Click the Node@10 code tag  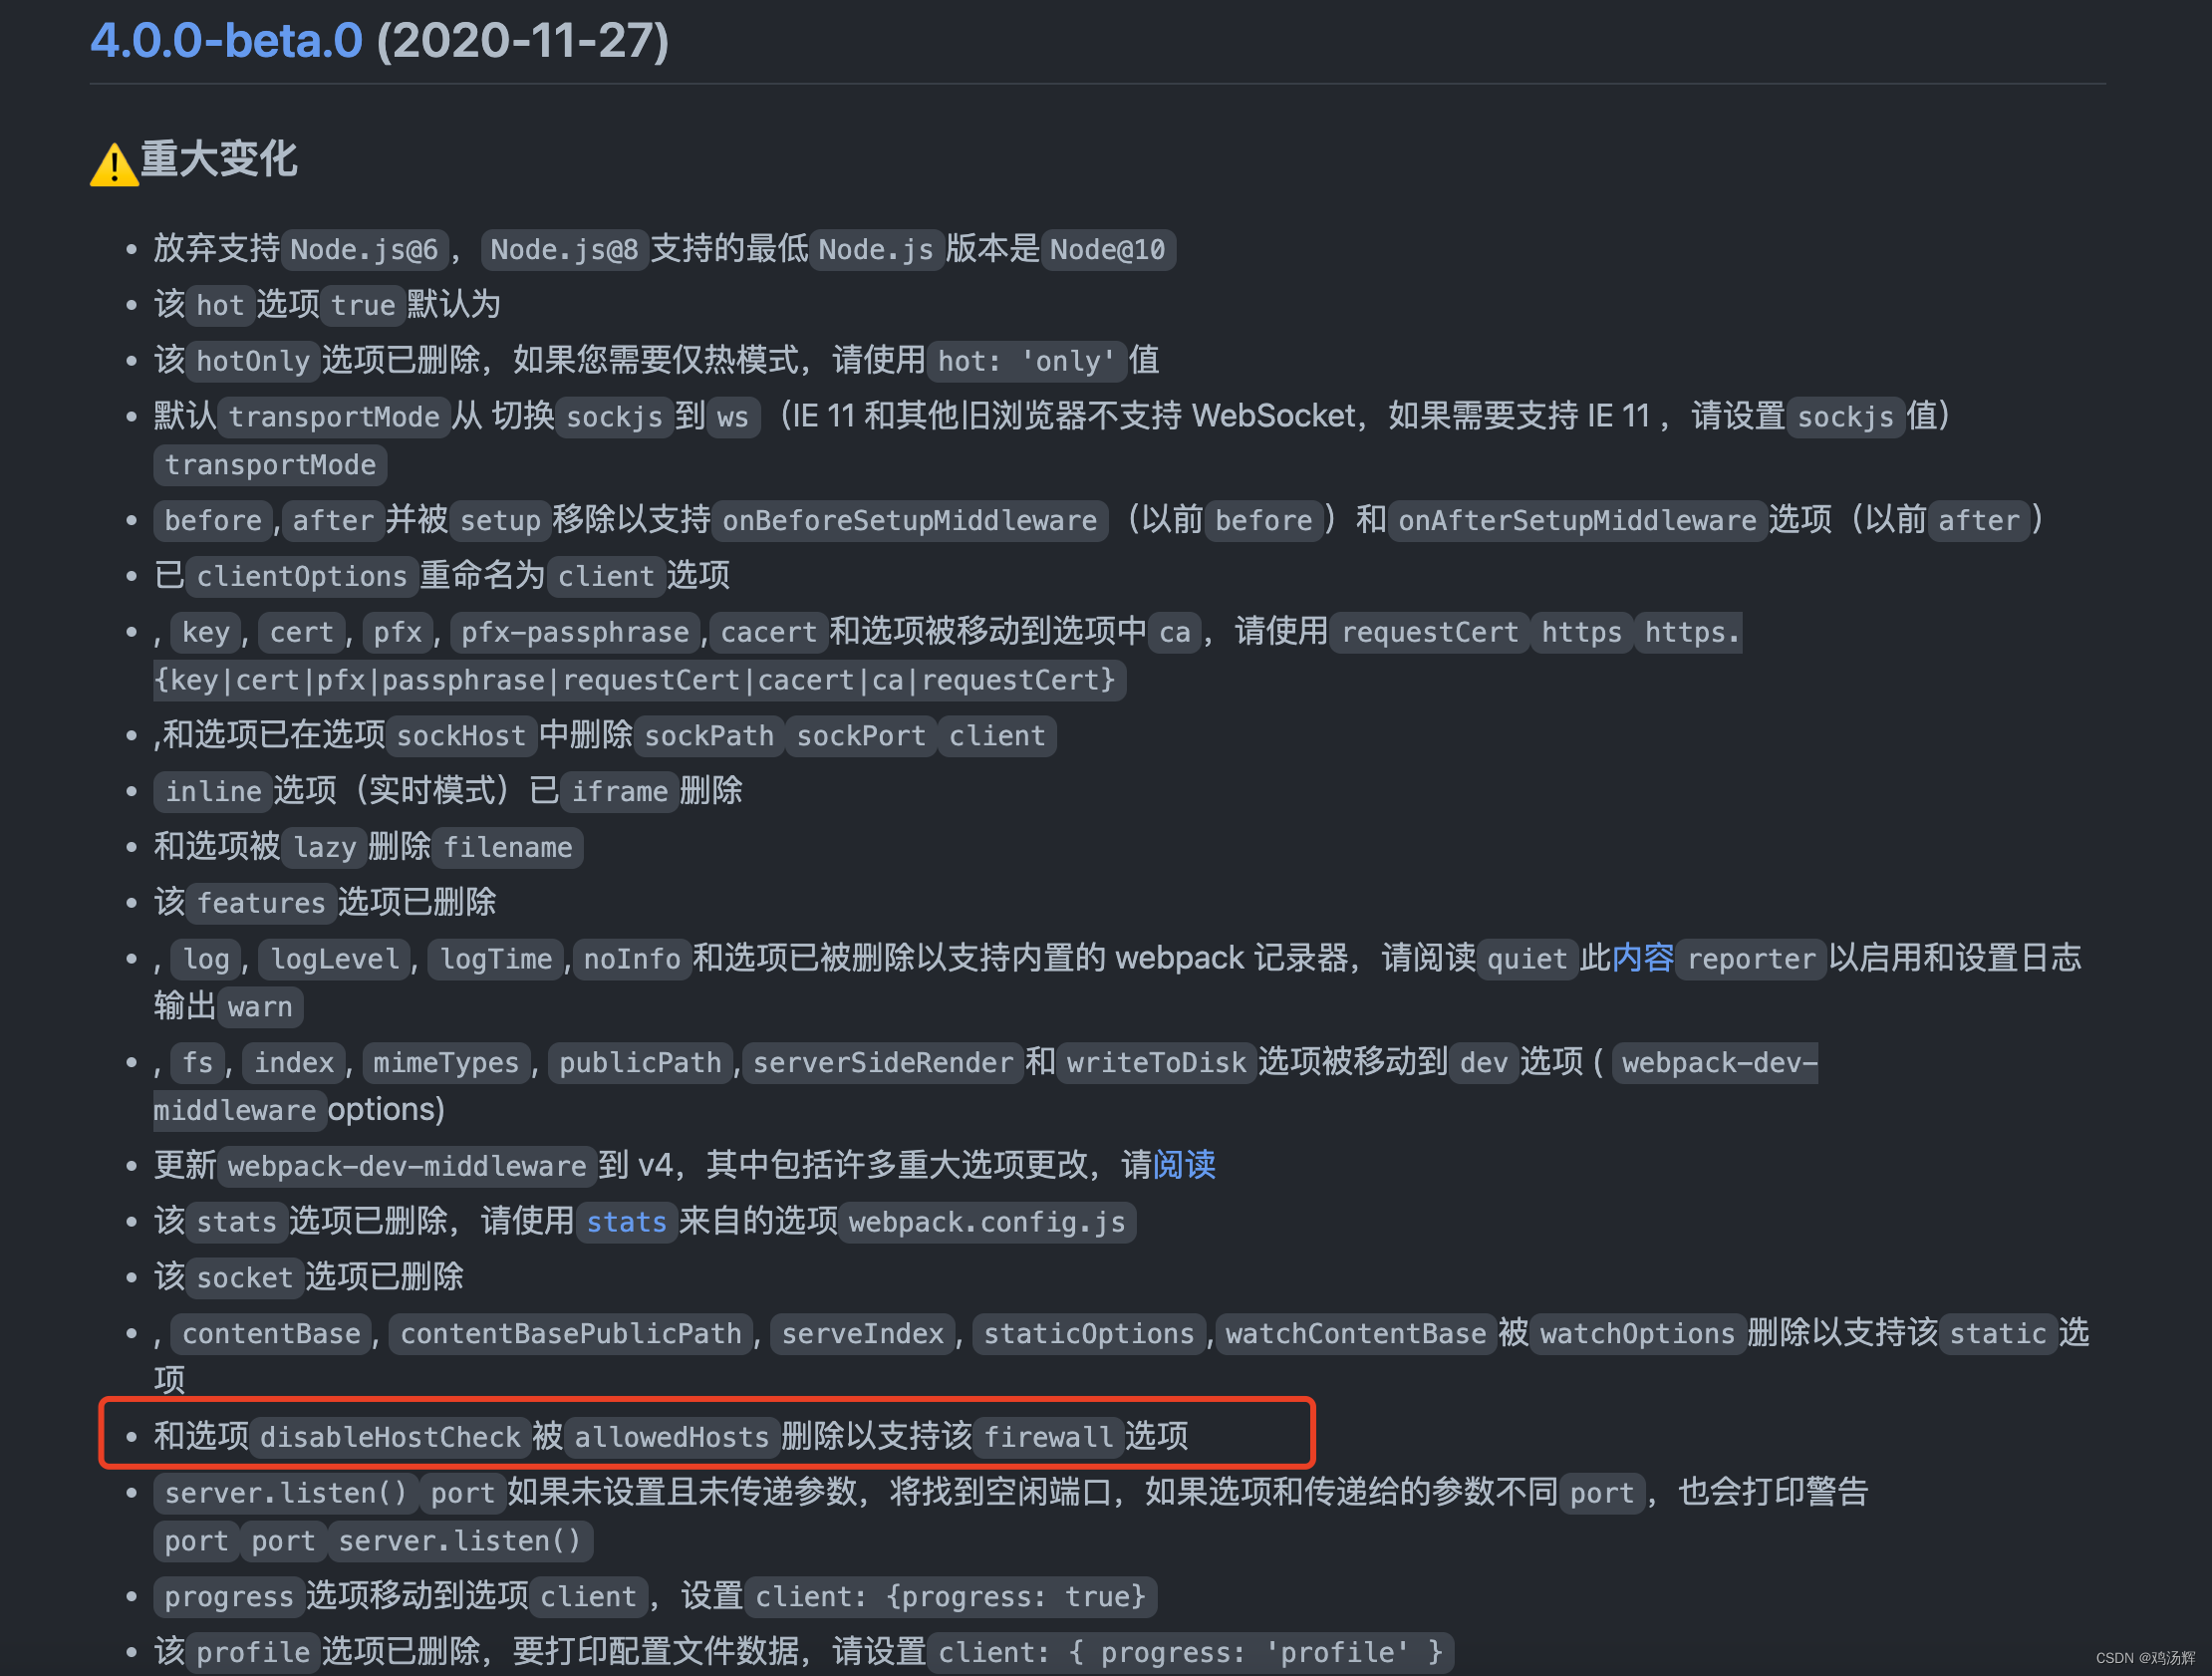click(x=1108, y=249)
